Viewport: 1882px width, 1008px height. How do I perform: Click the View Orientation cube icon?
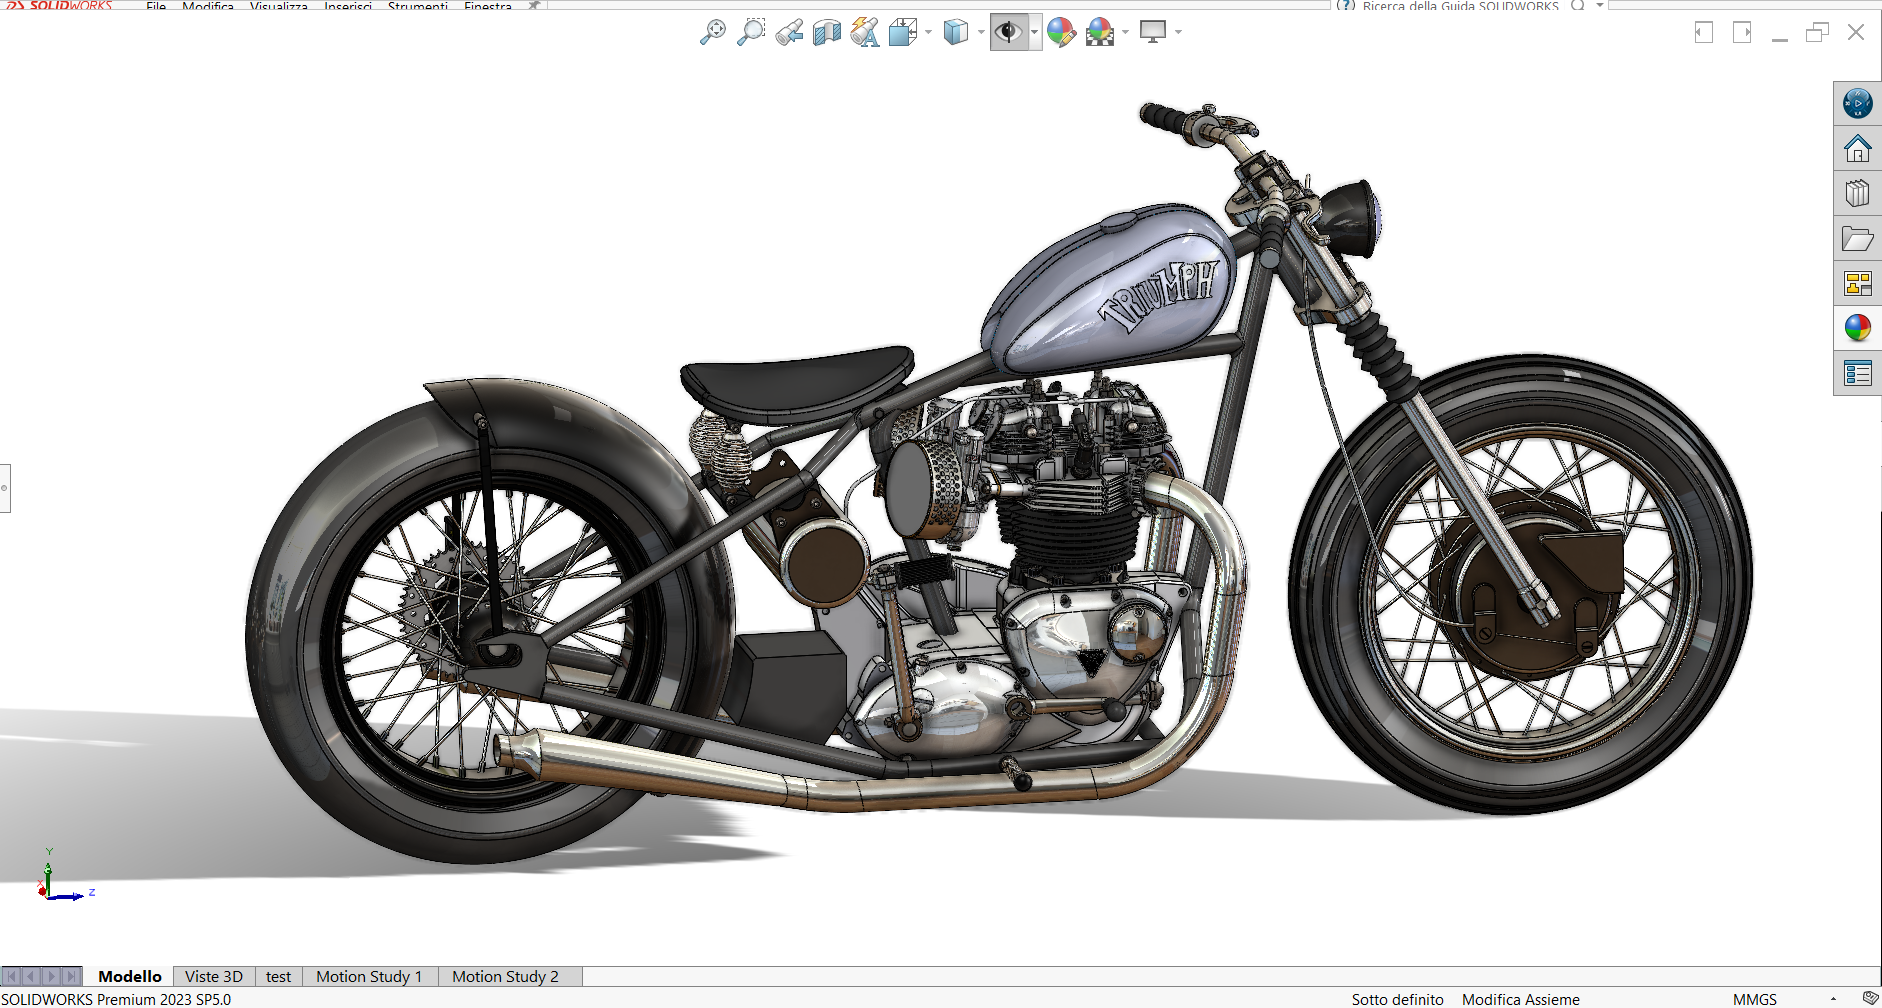(x=903, y=32)
